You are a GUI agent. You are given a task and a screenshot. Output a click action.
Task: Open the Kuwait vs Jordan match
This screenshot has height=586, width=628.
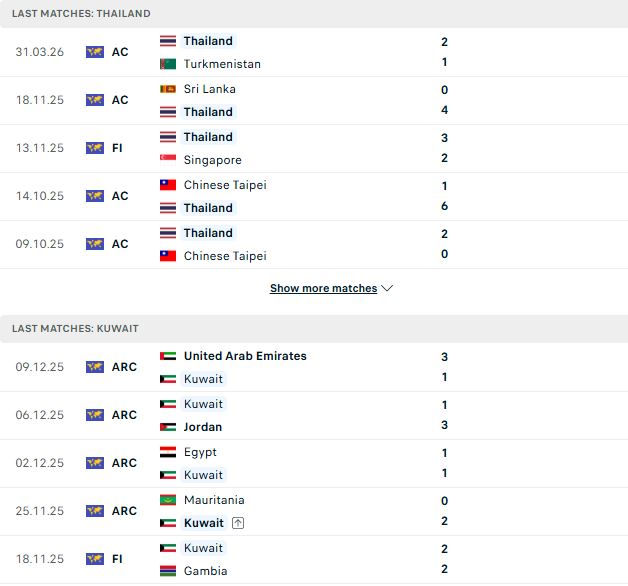click(x=314, y=415)
